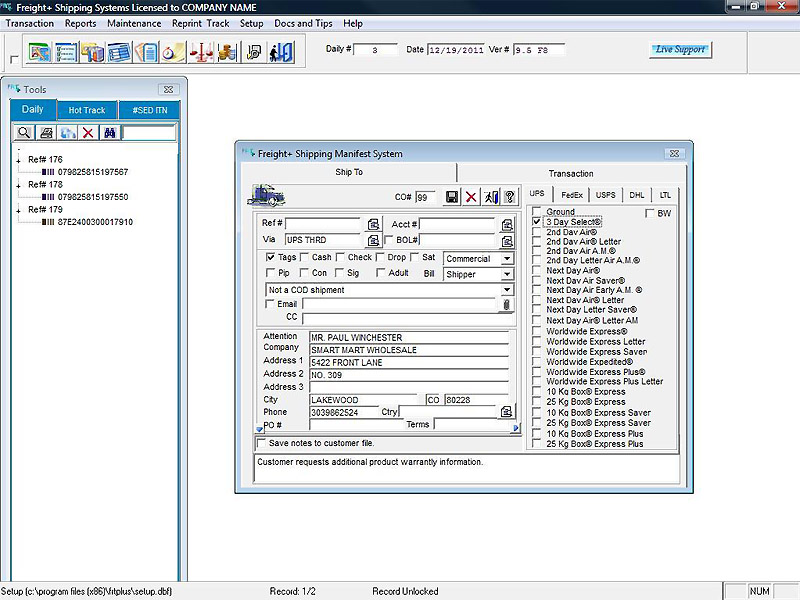Select tracking number 87E2400300017910

click(x=95, y=222)
